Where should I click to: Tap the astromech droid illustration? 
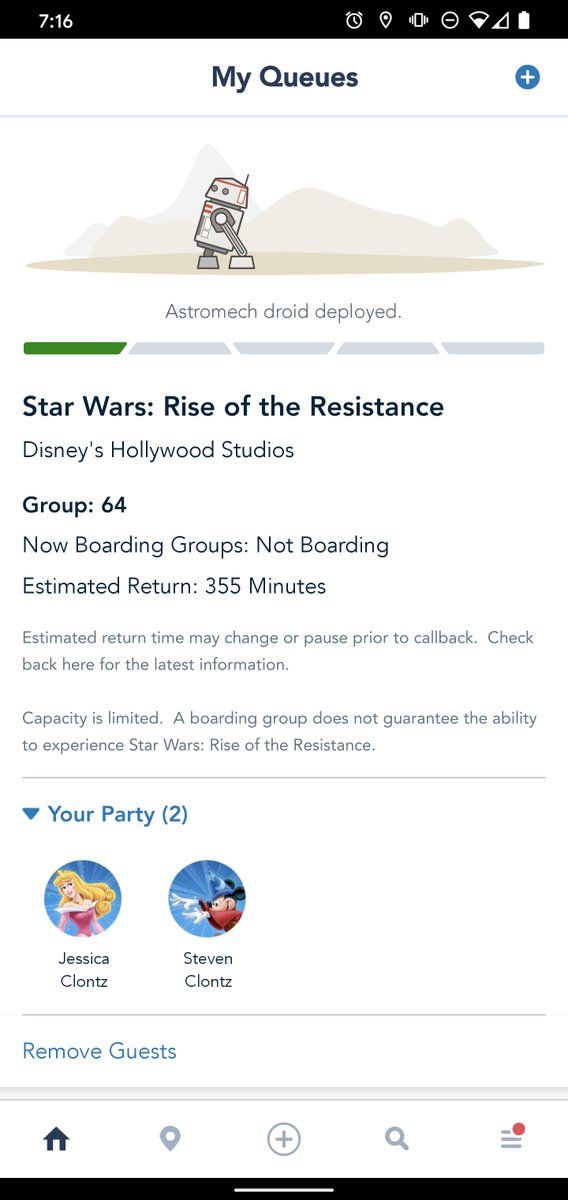point(223,222)
